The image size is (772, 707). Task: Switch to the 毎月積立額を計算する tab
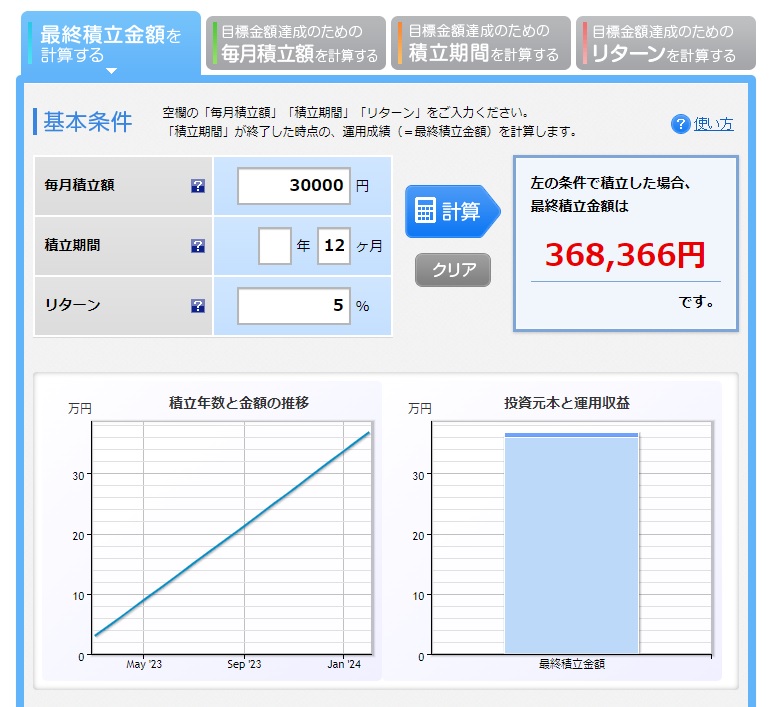[297, 44]
